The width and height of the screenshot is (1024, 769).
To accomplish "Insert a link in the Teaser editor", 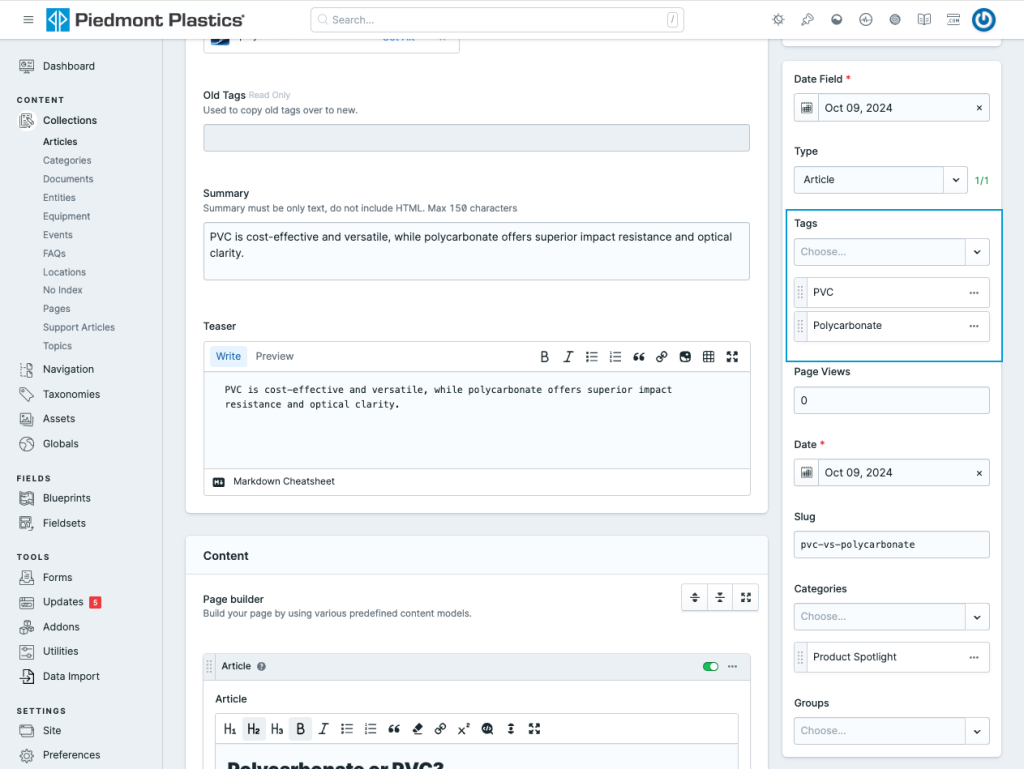I will point(662,356).
